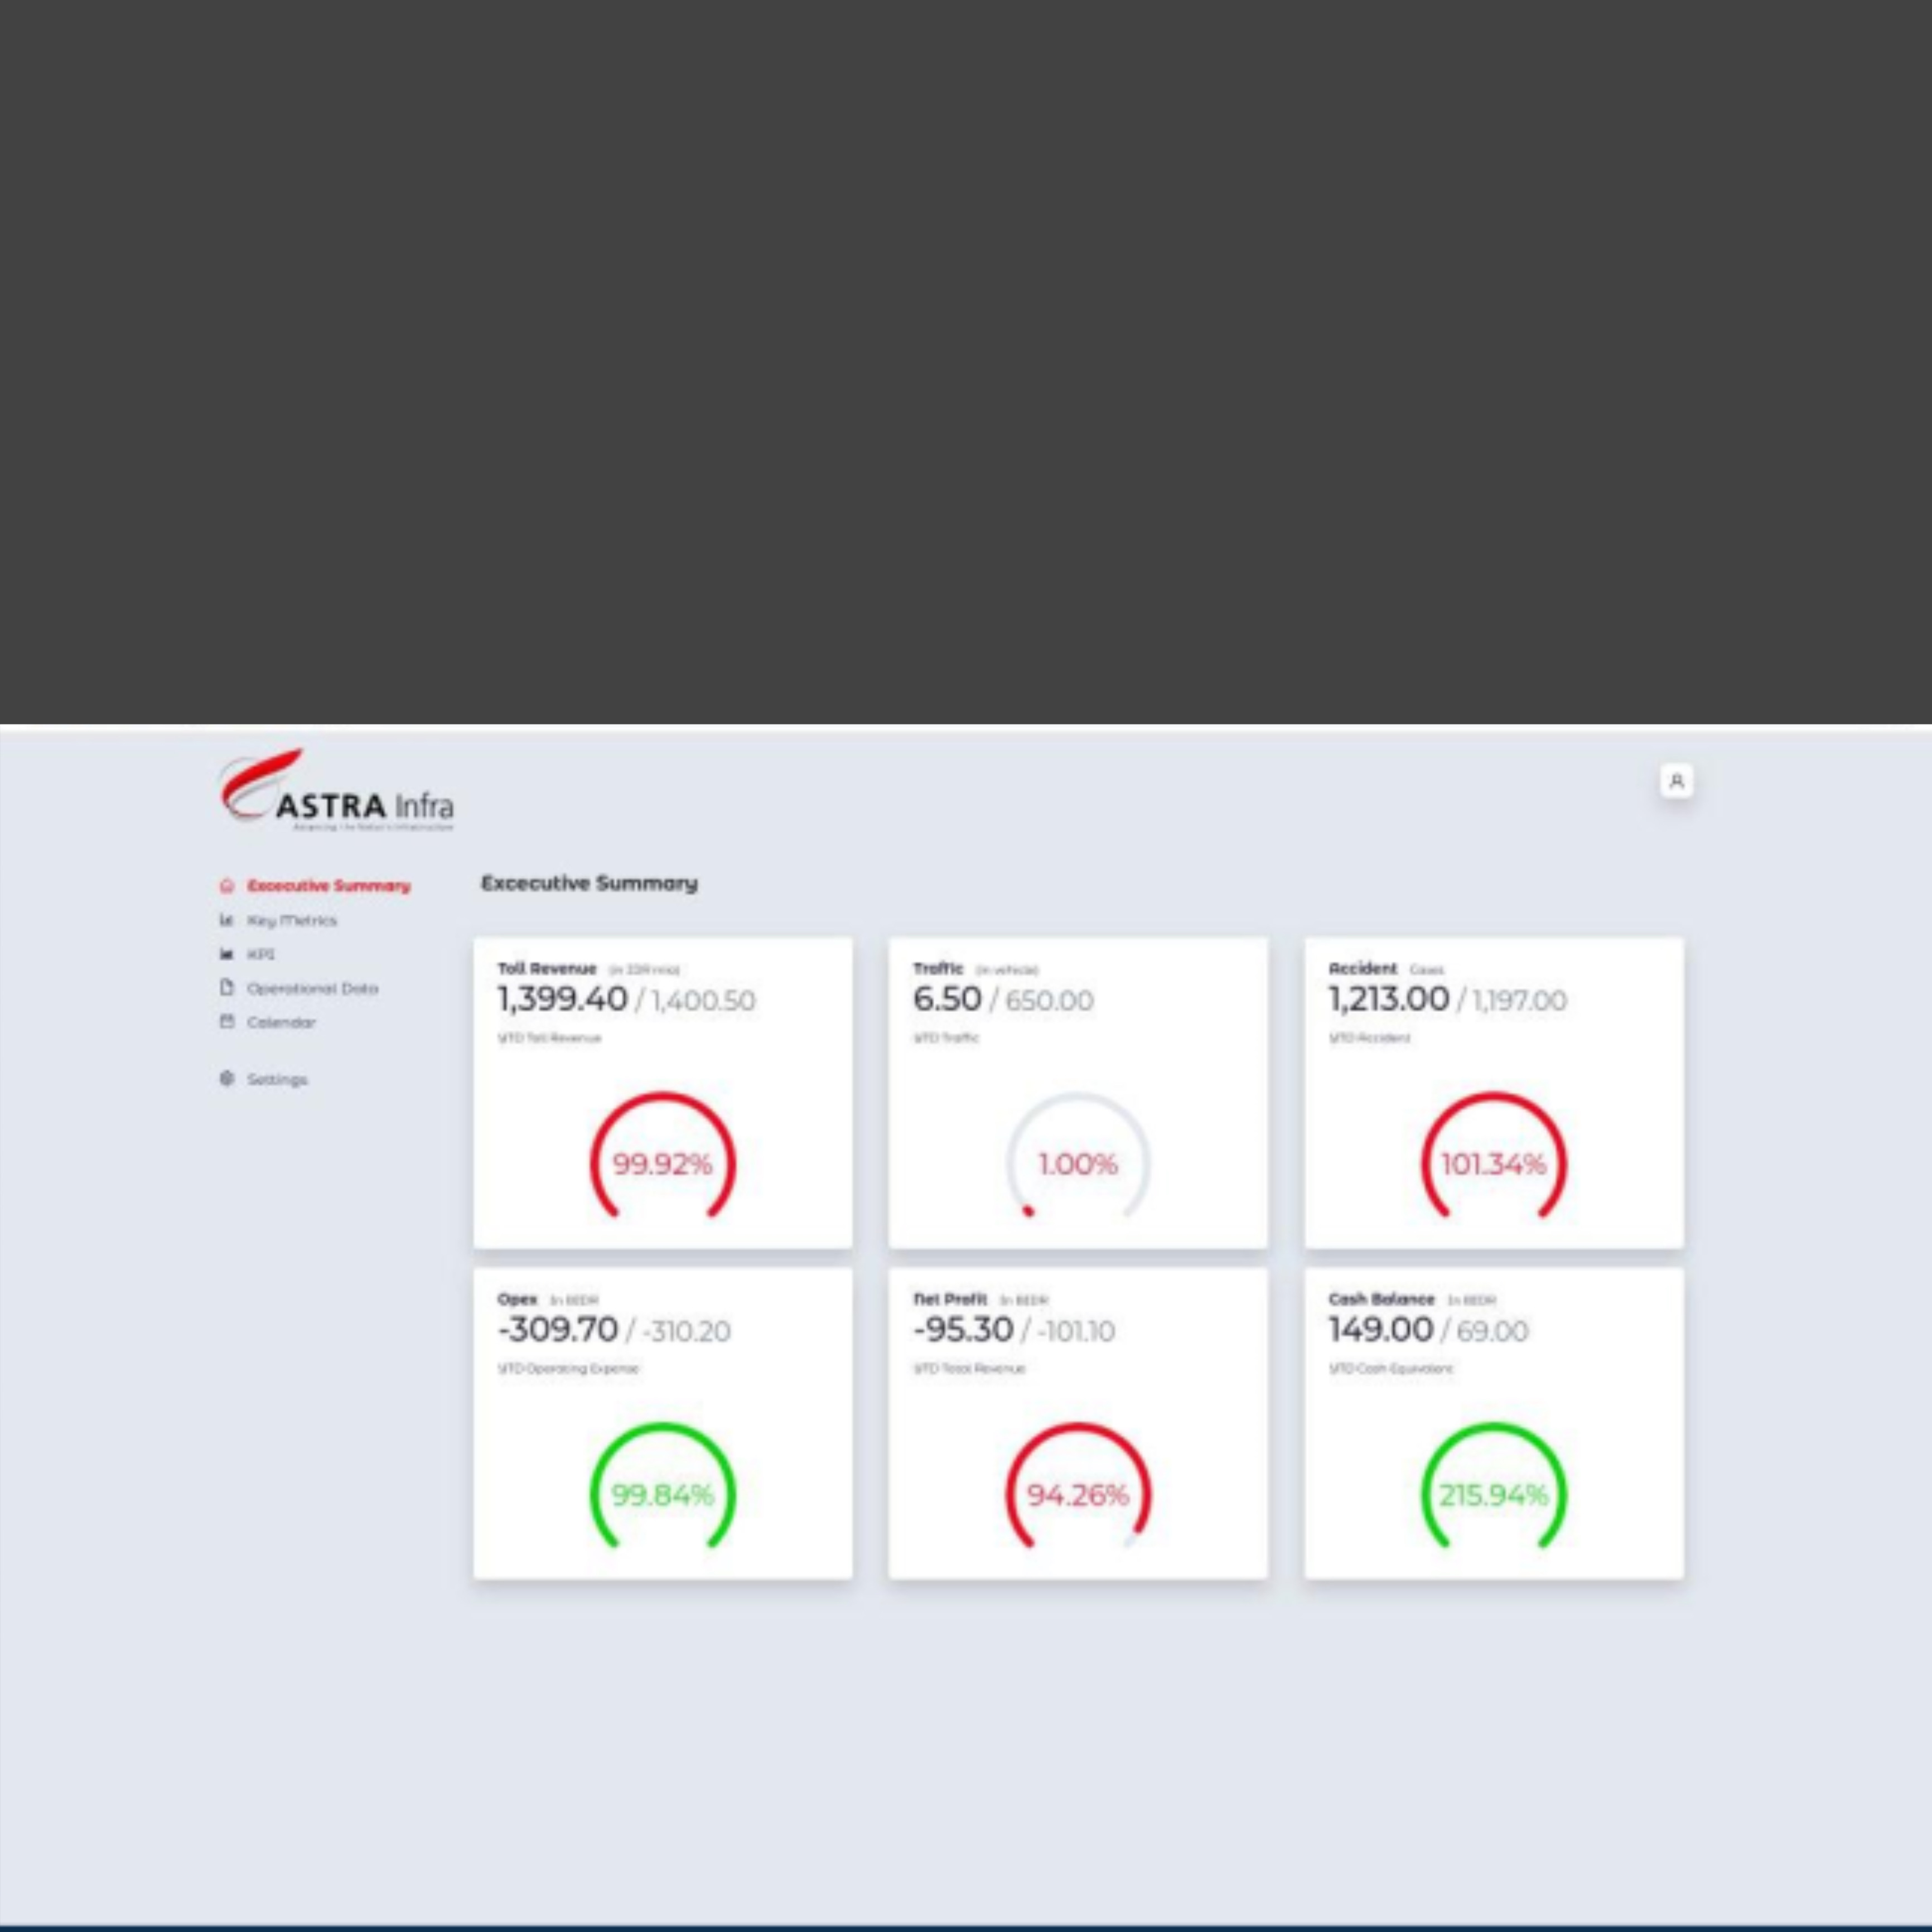Click the Net Profit 94.26% gauge

tap(1077, 1494)
